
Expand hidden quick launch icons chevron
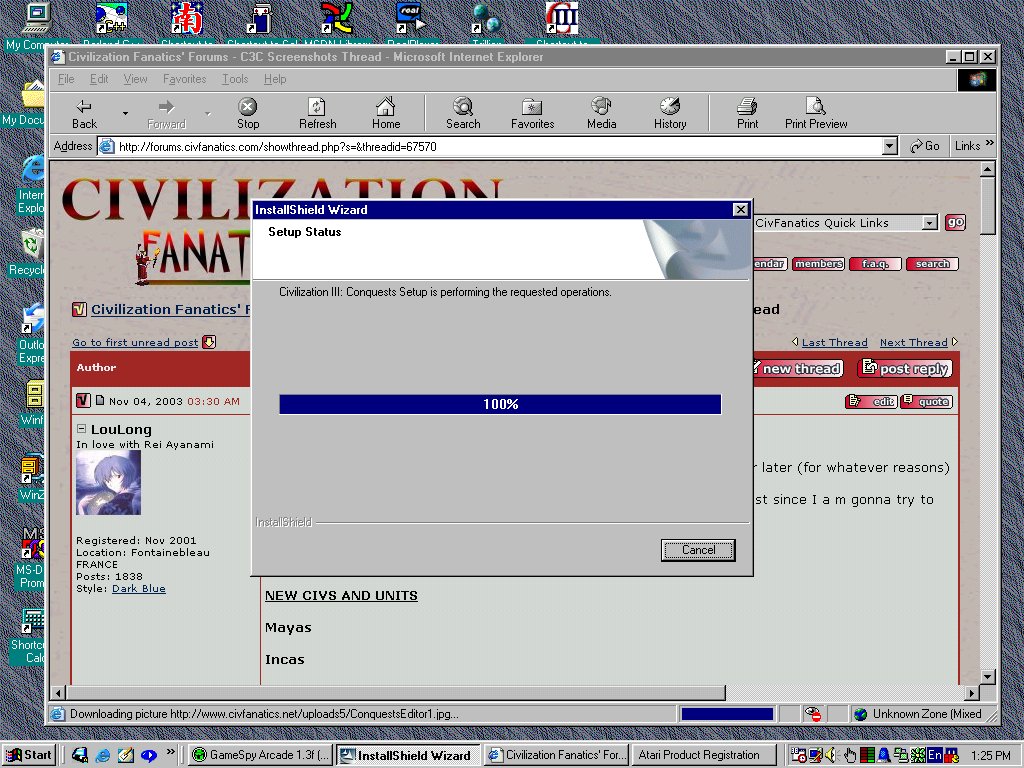pos(171,752)
